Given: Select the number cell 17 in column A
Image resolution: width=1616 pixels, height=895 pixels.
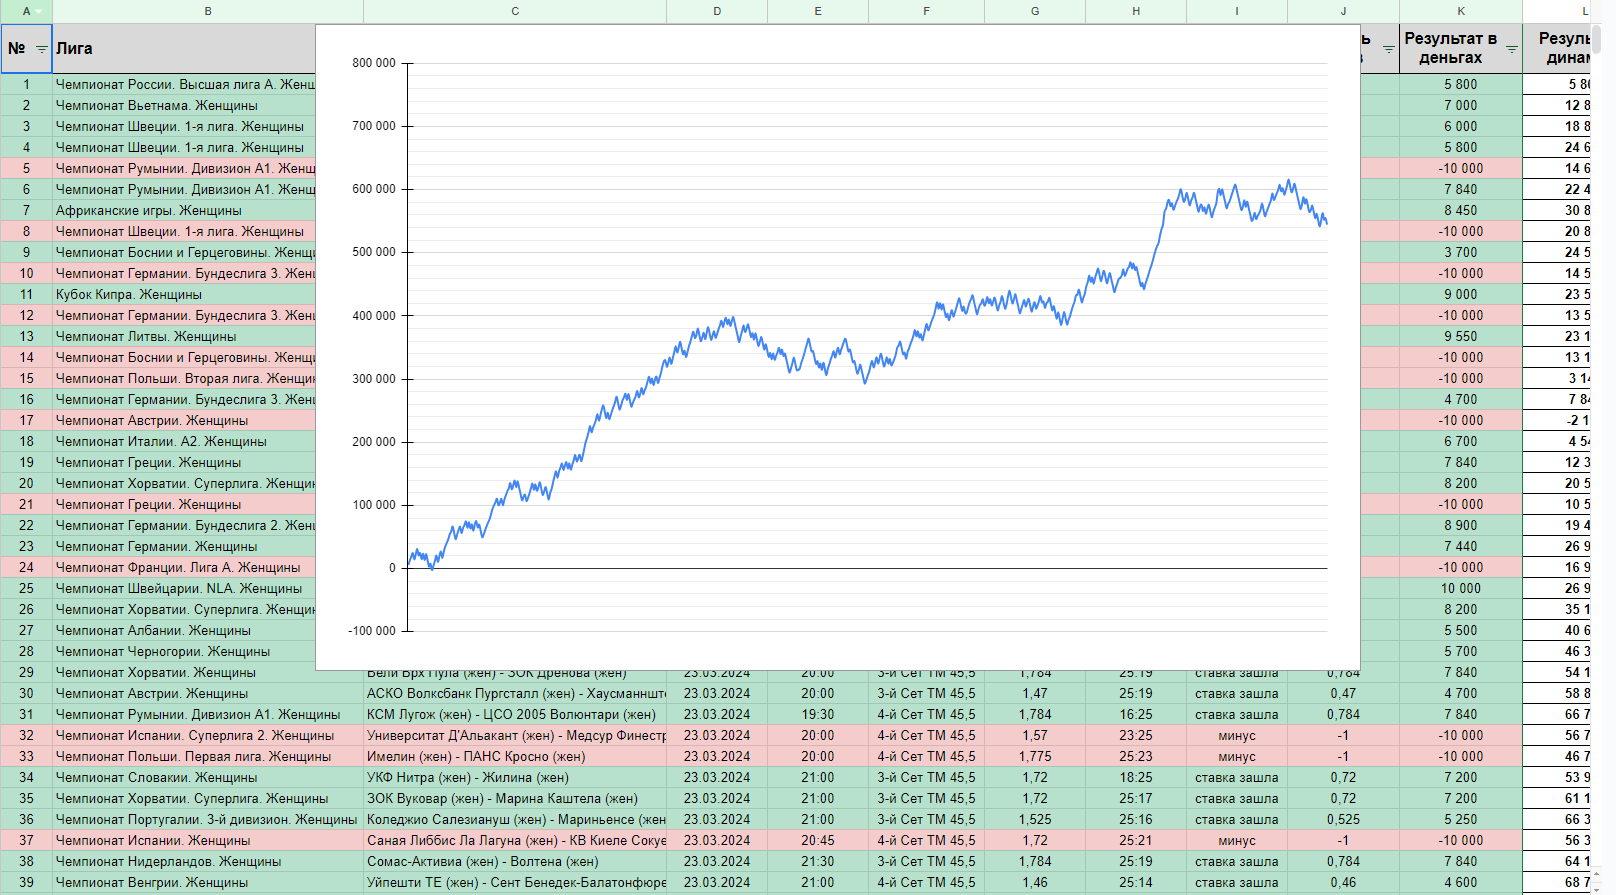Looking at the screenshot, I should (26, 420).
